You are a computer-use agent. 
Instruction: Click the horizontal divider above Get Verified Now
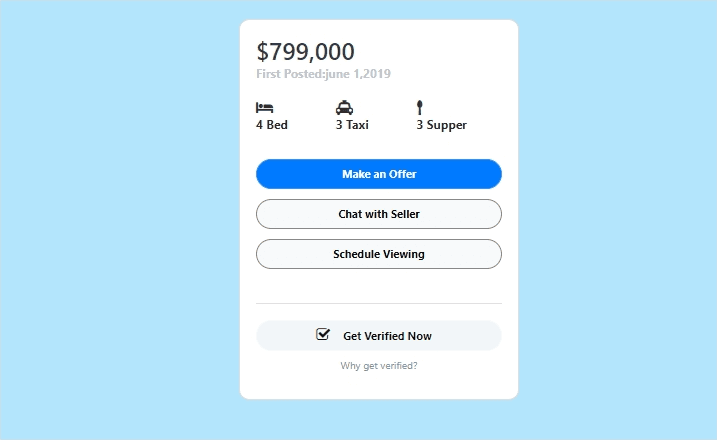coord(379,303)
